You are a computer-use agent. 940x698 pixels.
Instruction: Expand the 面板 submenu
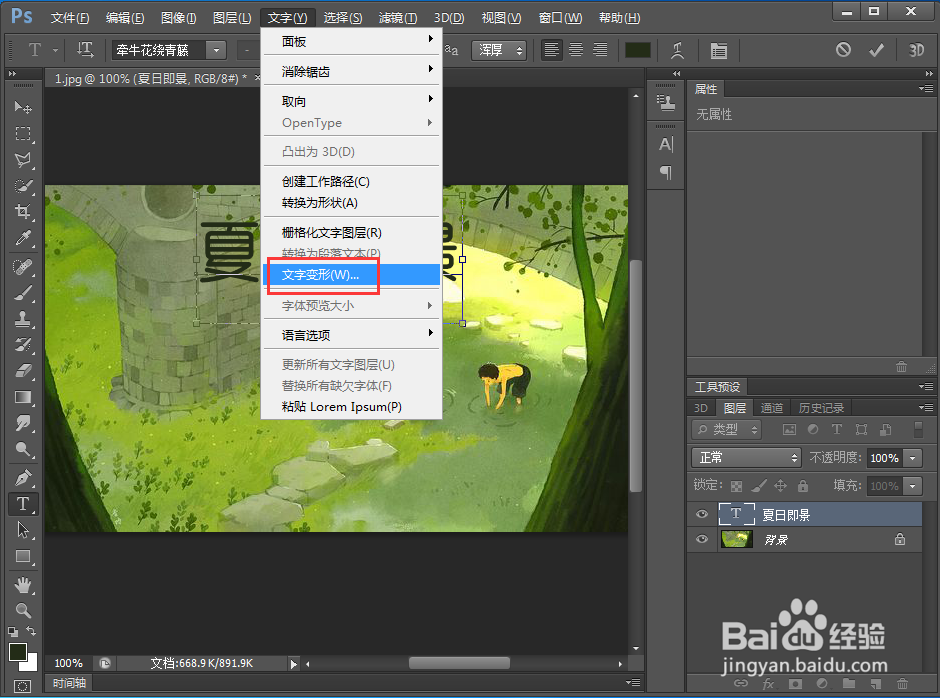coord(351,41)
